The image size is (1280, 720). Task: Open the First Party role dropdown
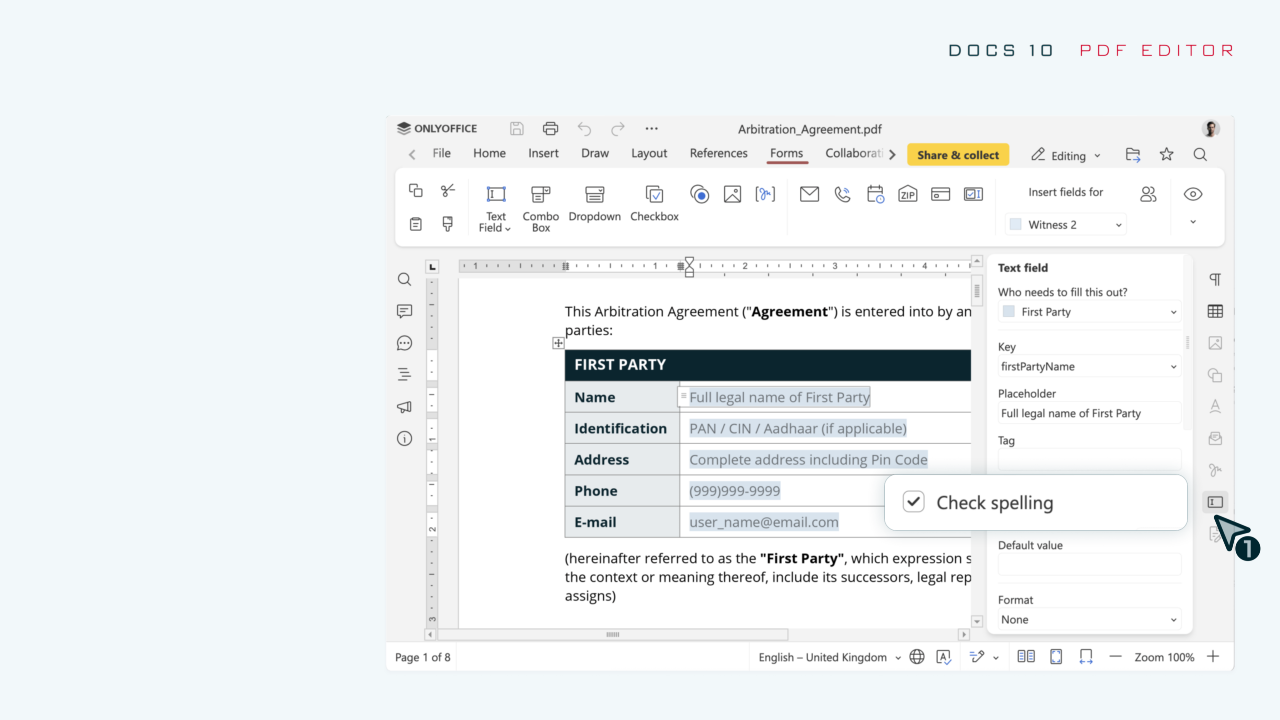click(1090, 312)
